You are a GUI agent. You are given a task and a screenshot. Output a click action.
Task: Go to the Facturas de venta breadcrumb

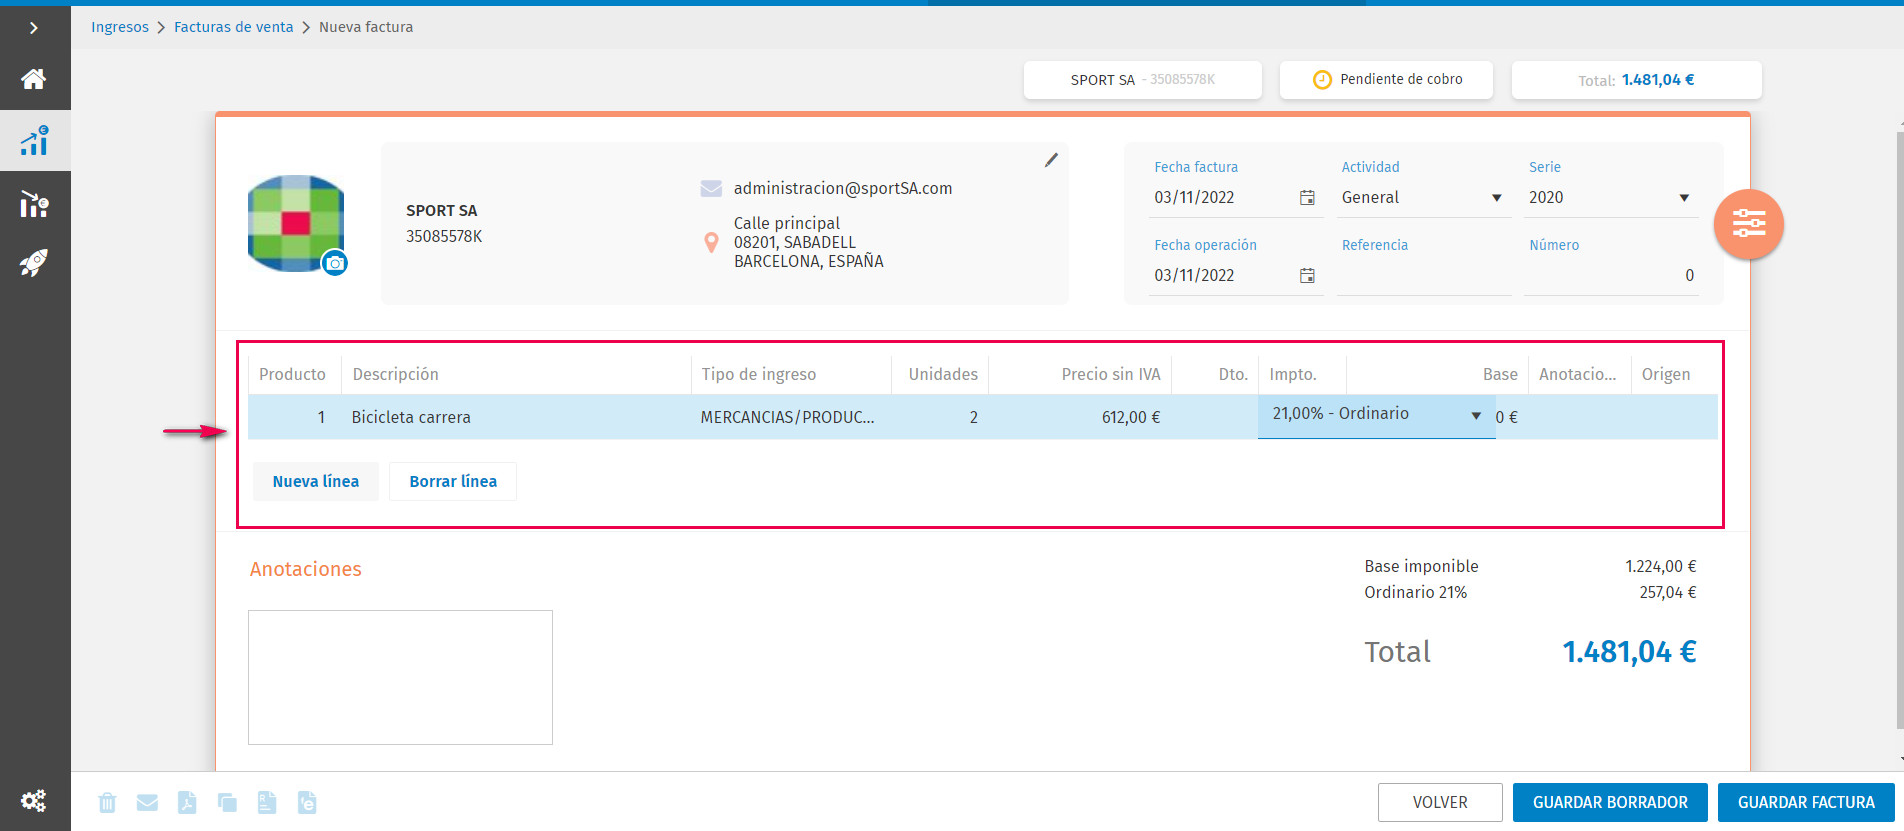pyautogui.click(x=234, y=27)
